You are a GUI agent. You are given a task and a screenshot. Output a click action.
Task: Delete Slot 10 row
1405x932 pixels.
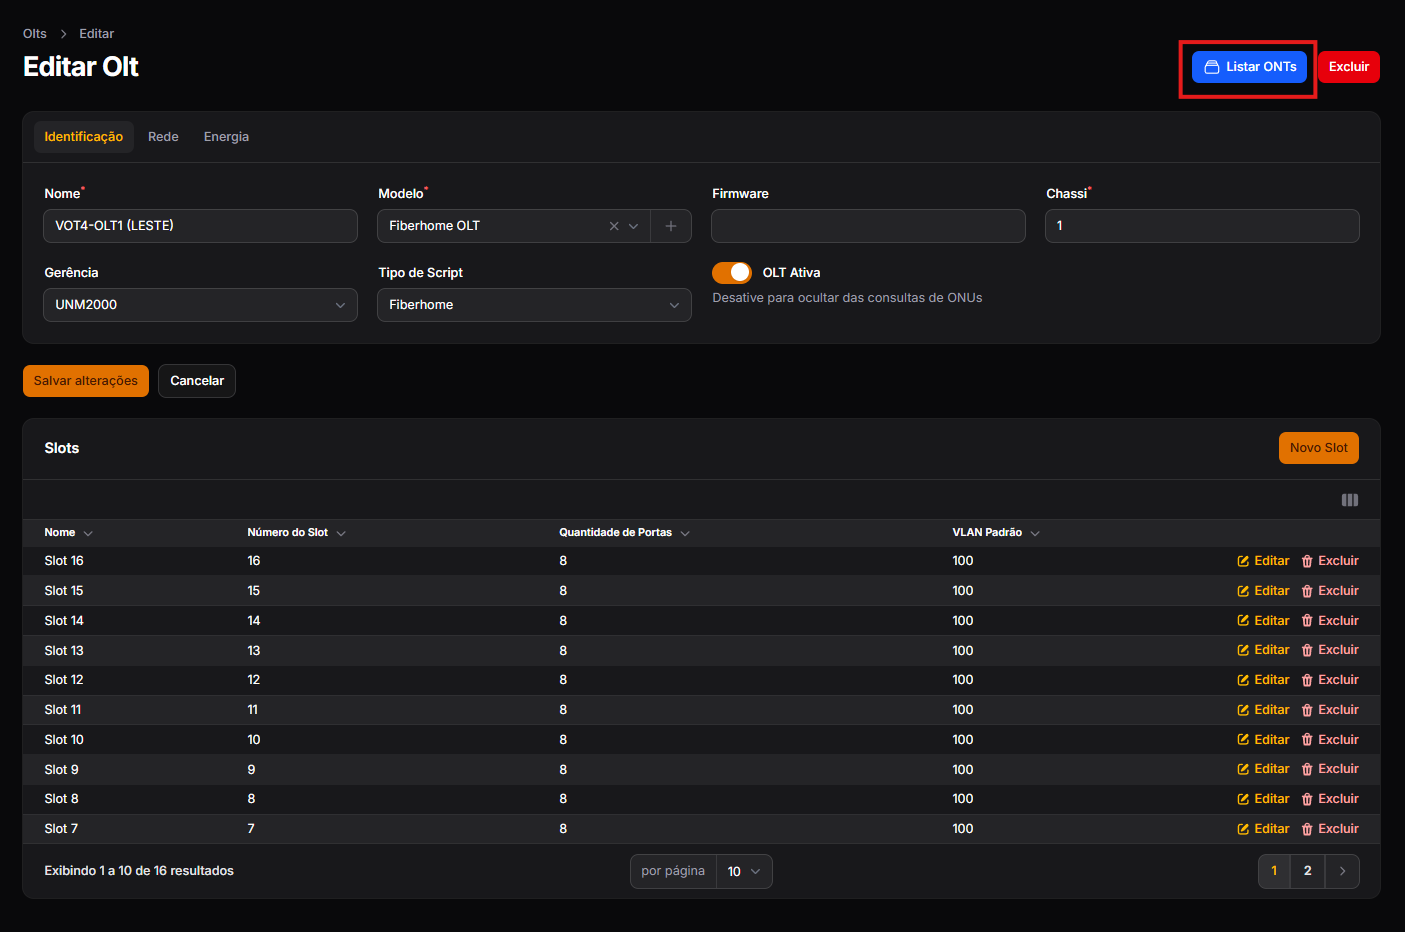pyautogui.click(x=1330, y=740)
